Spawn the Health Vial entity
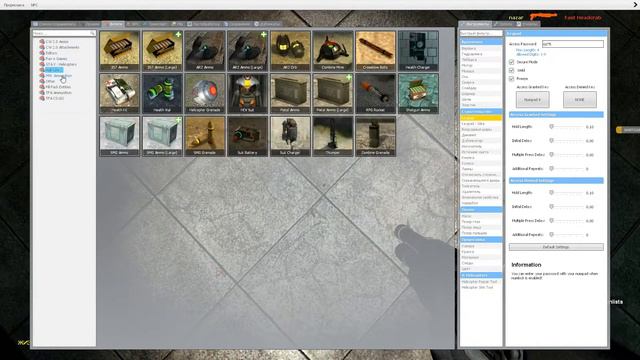The width and height of the screenshot is (640, 360). 162,93
